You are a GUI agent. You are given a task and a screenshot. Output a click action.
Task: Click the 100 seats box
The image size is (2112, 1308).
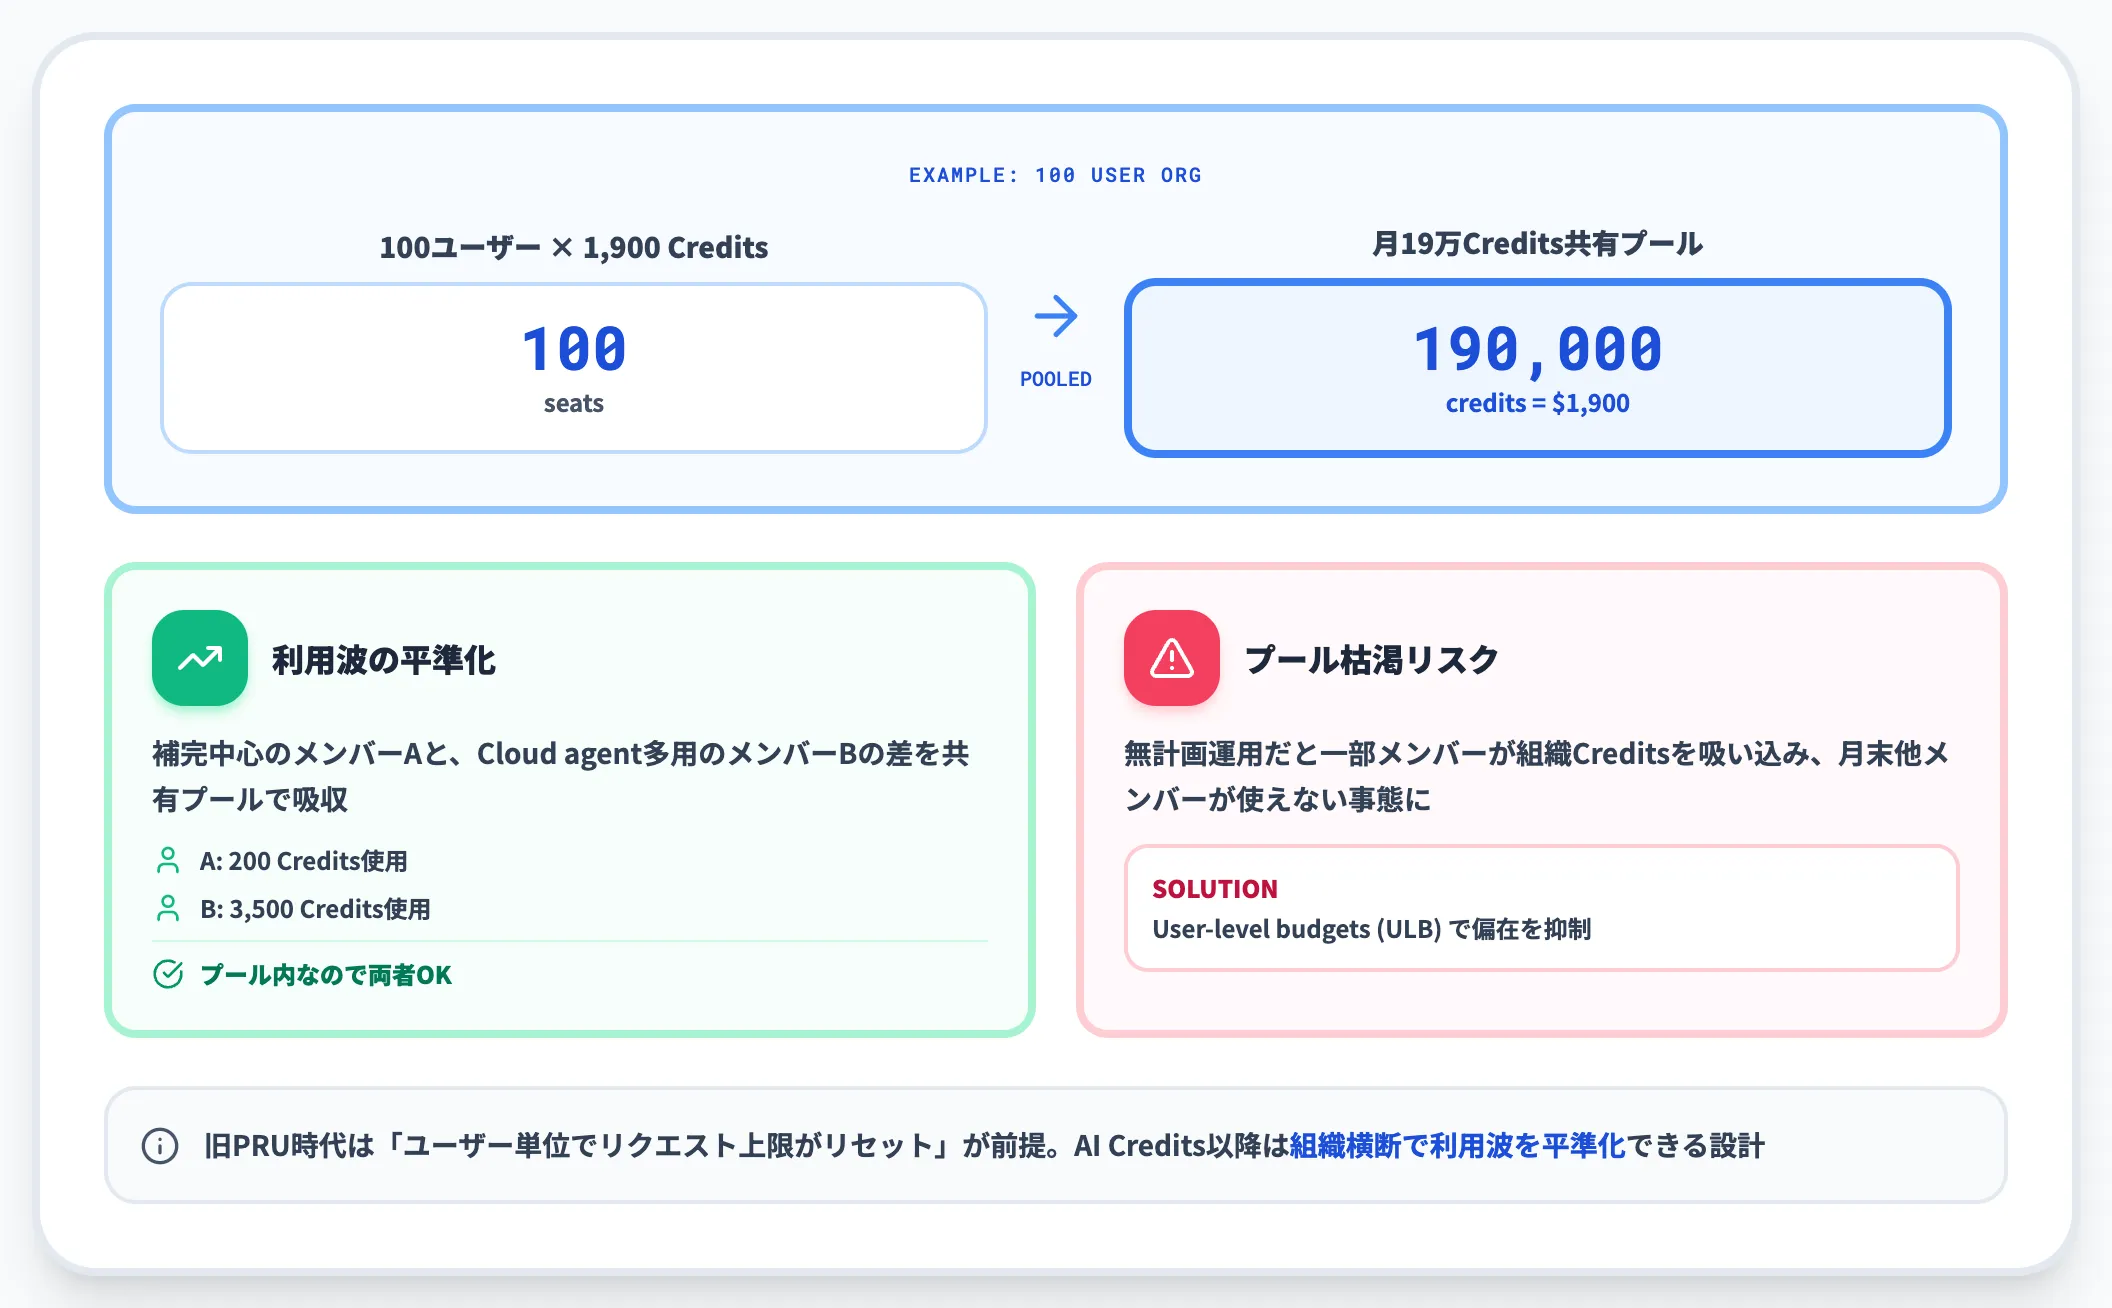574,368
